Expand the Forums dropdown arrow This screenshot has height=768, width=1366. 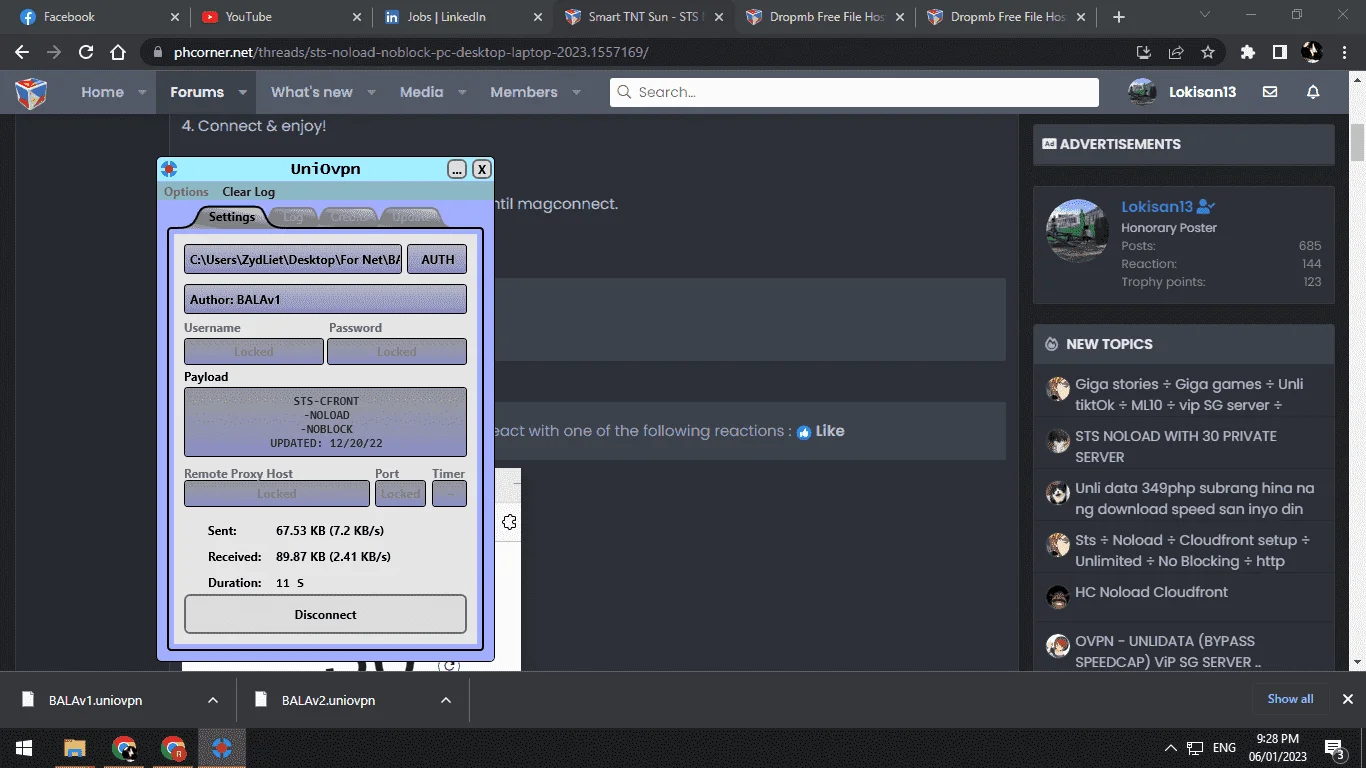pyautogui.click(x=242, y=92)
